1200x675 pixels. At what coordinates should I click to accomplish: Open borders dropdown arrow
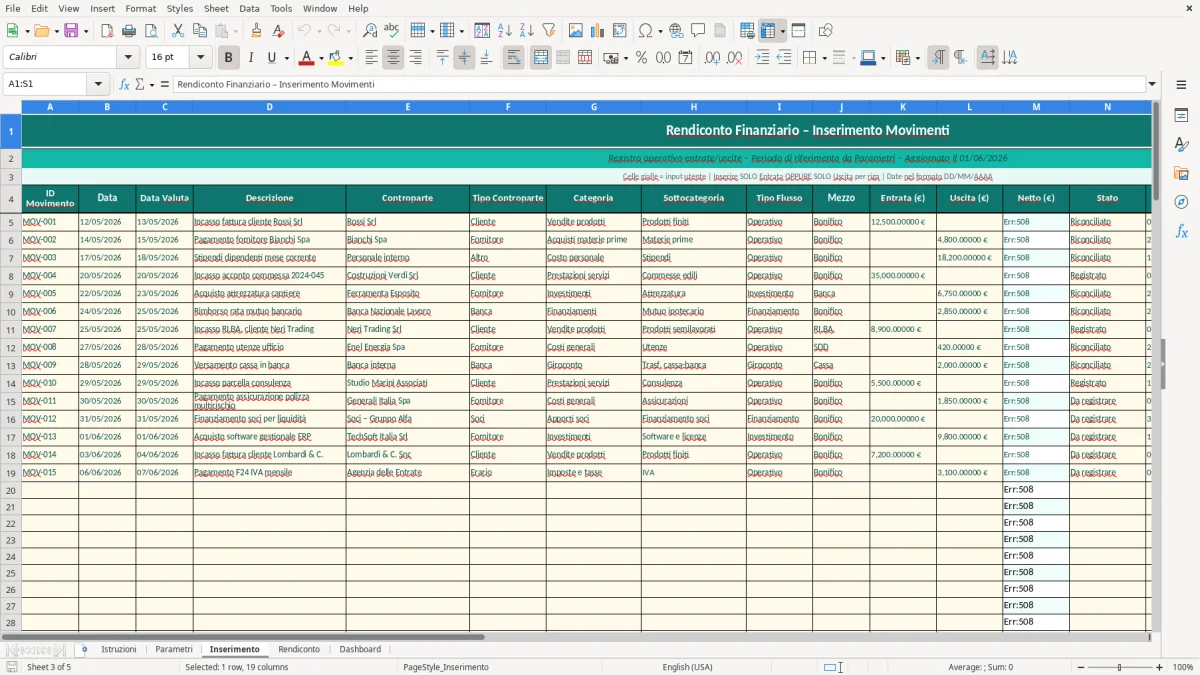(823, 58)
